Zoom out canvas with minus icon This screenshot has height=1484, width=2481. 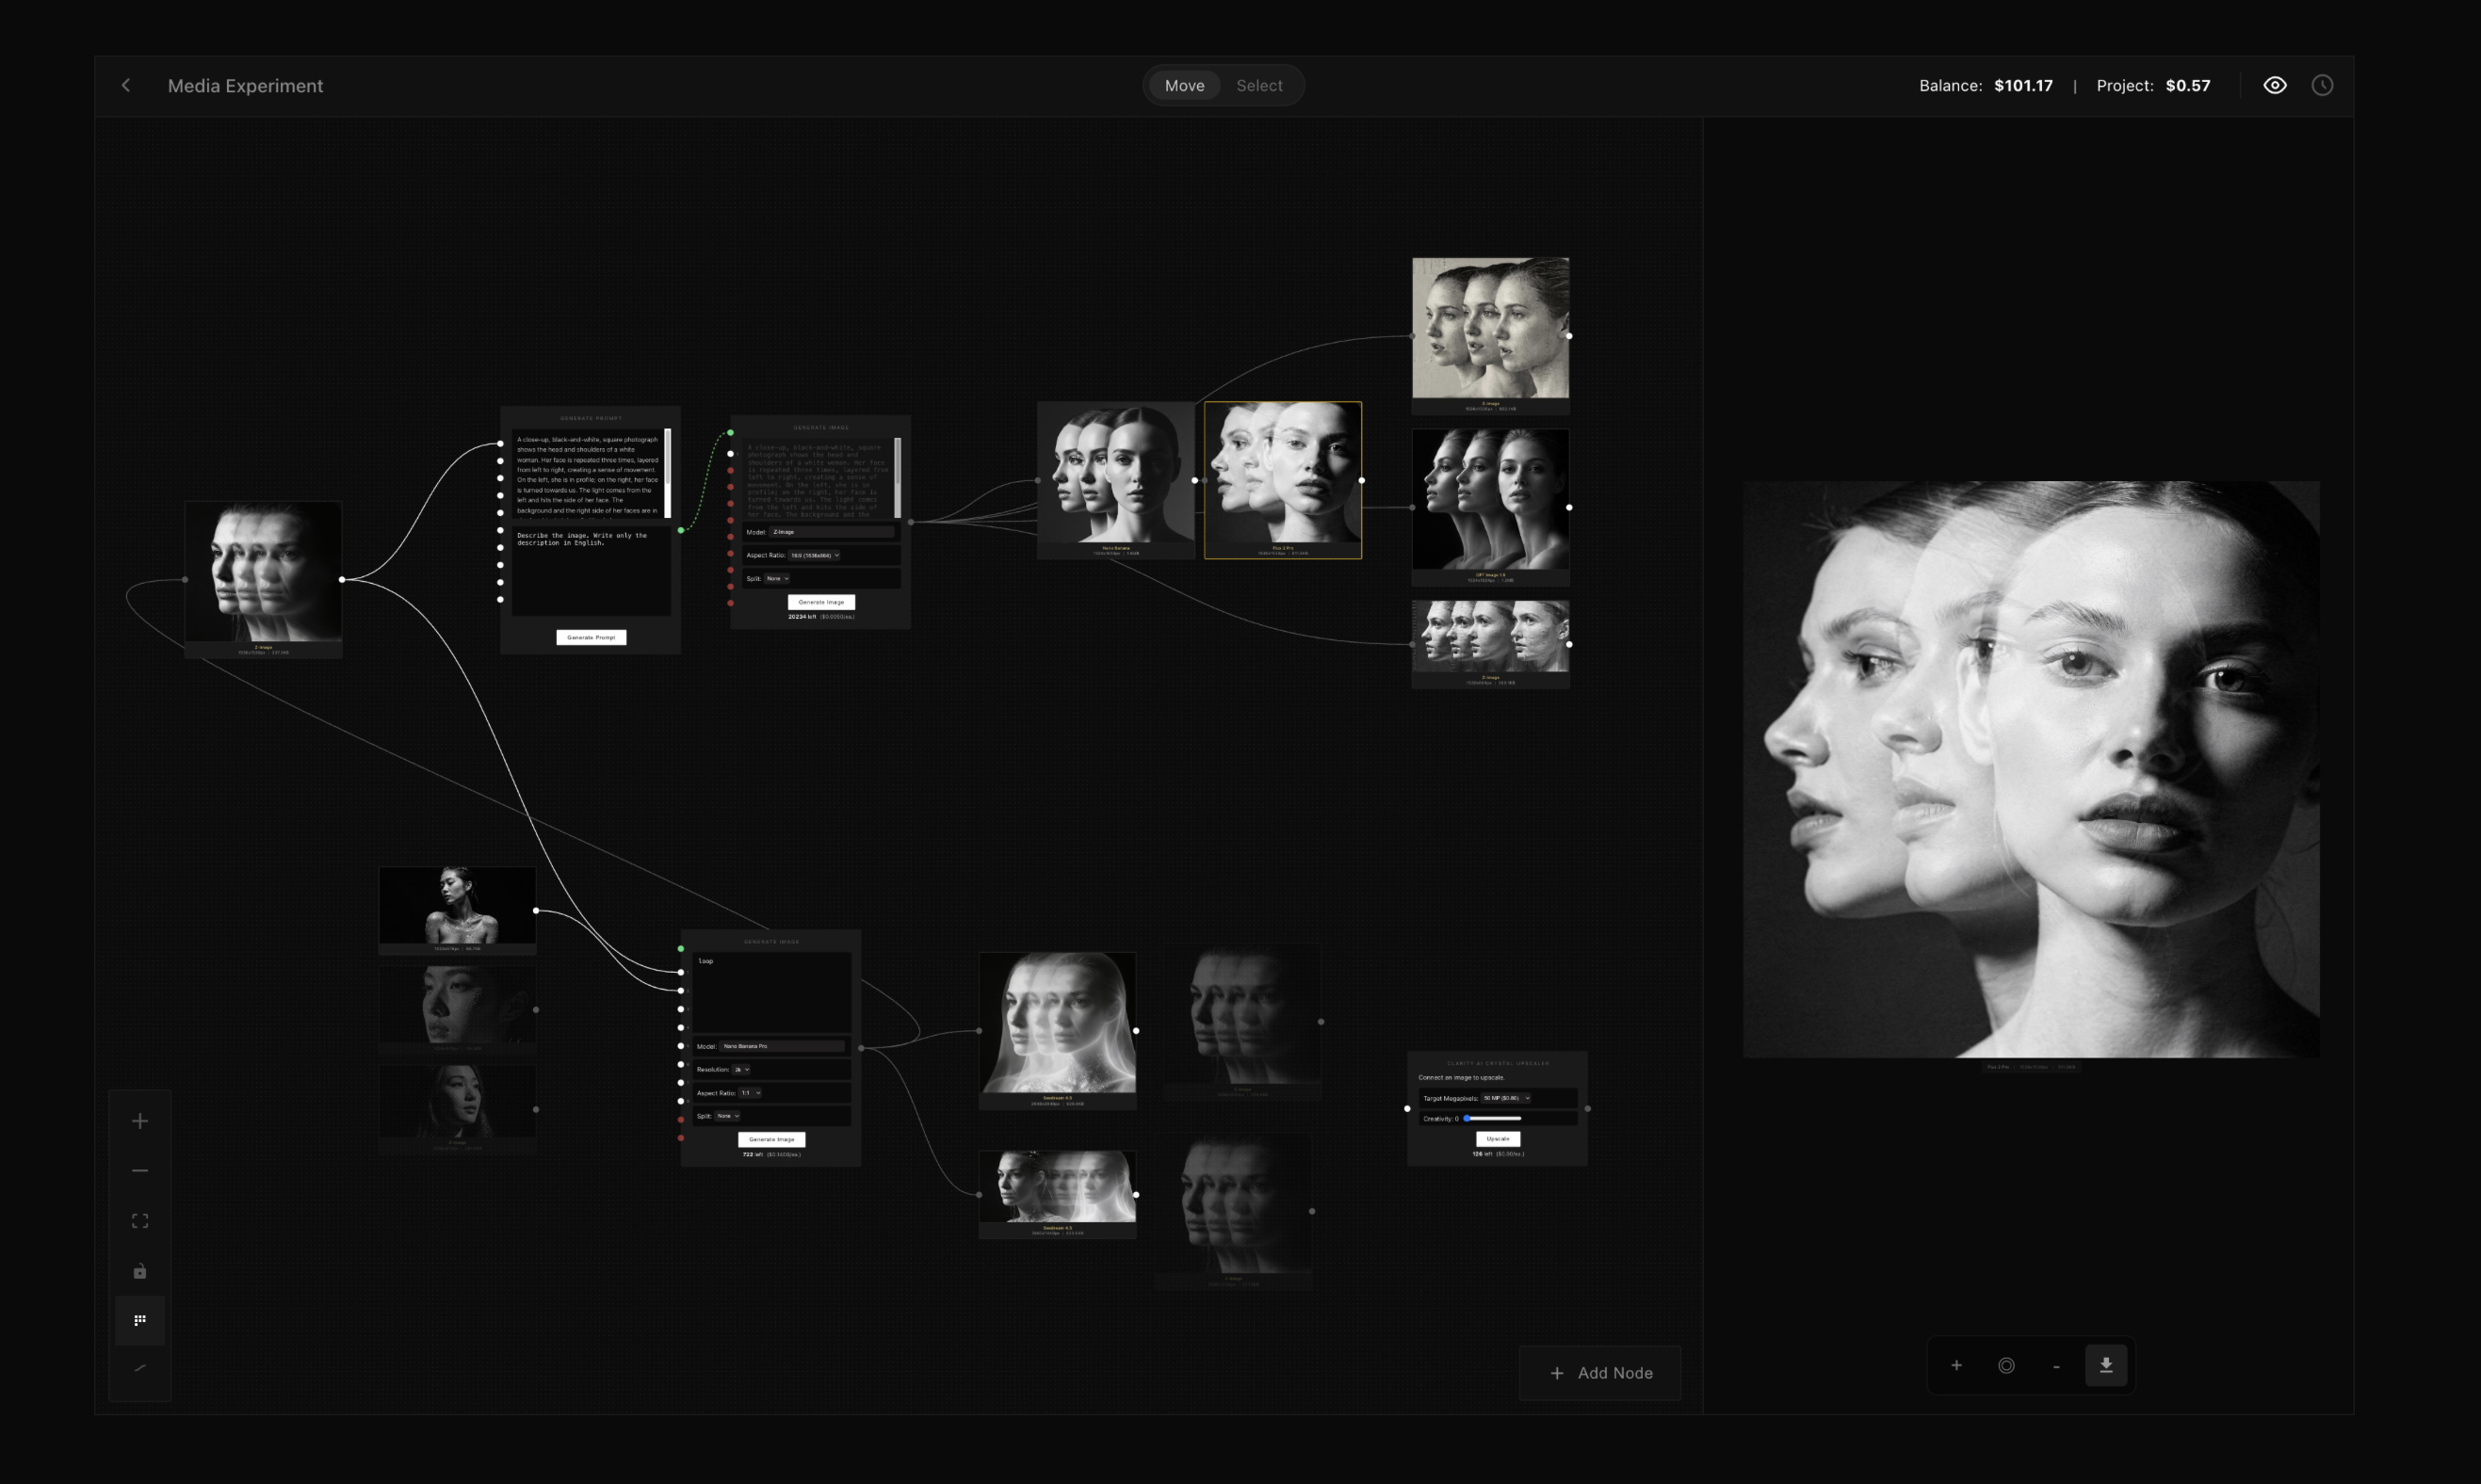coord(140,1171)
